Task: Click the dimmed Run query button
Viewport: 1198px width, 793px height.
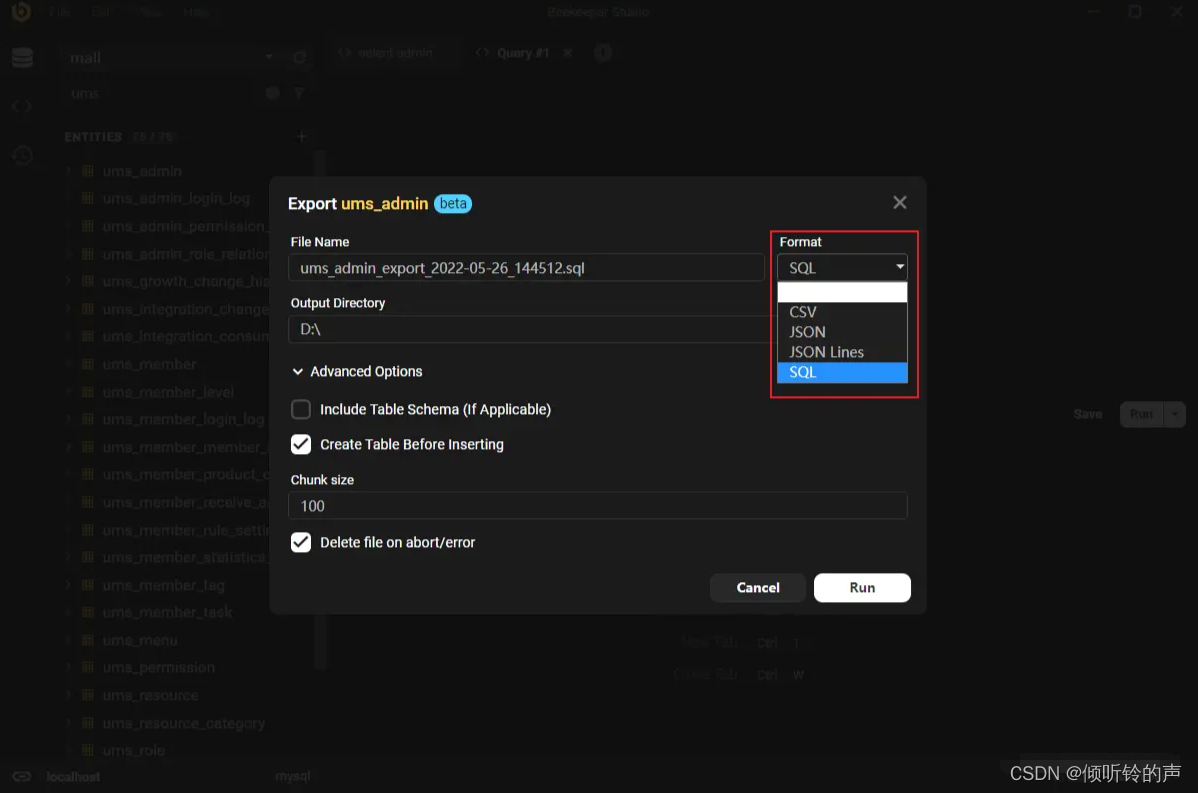Action: (1141, 414)
